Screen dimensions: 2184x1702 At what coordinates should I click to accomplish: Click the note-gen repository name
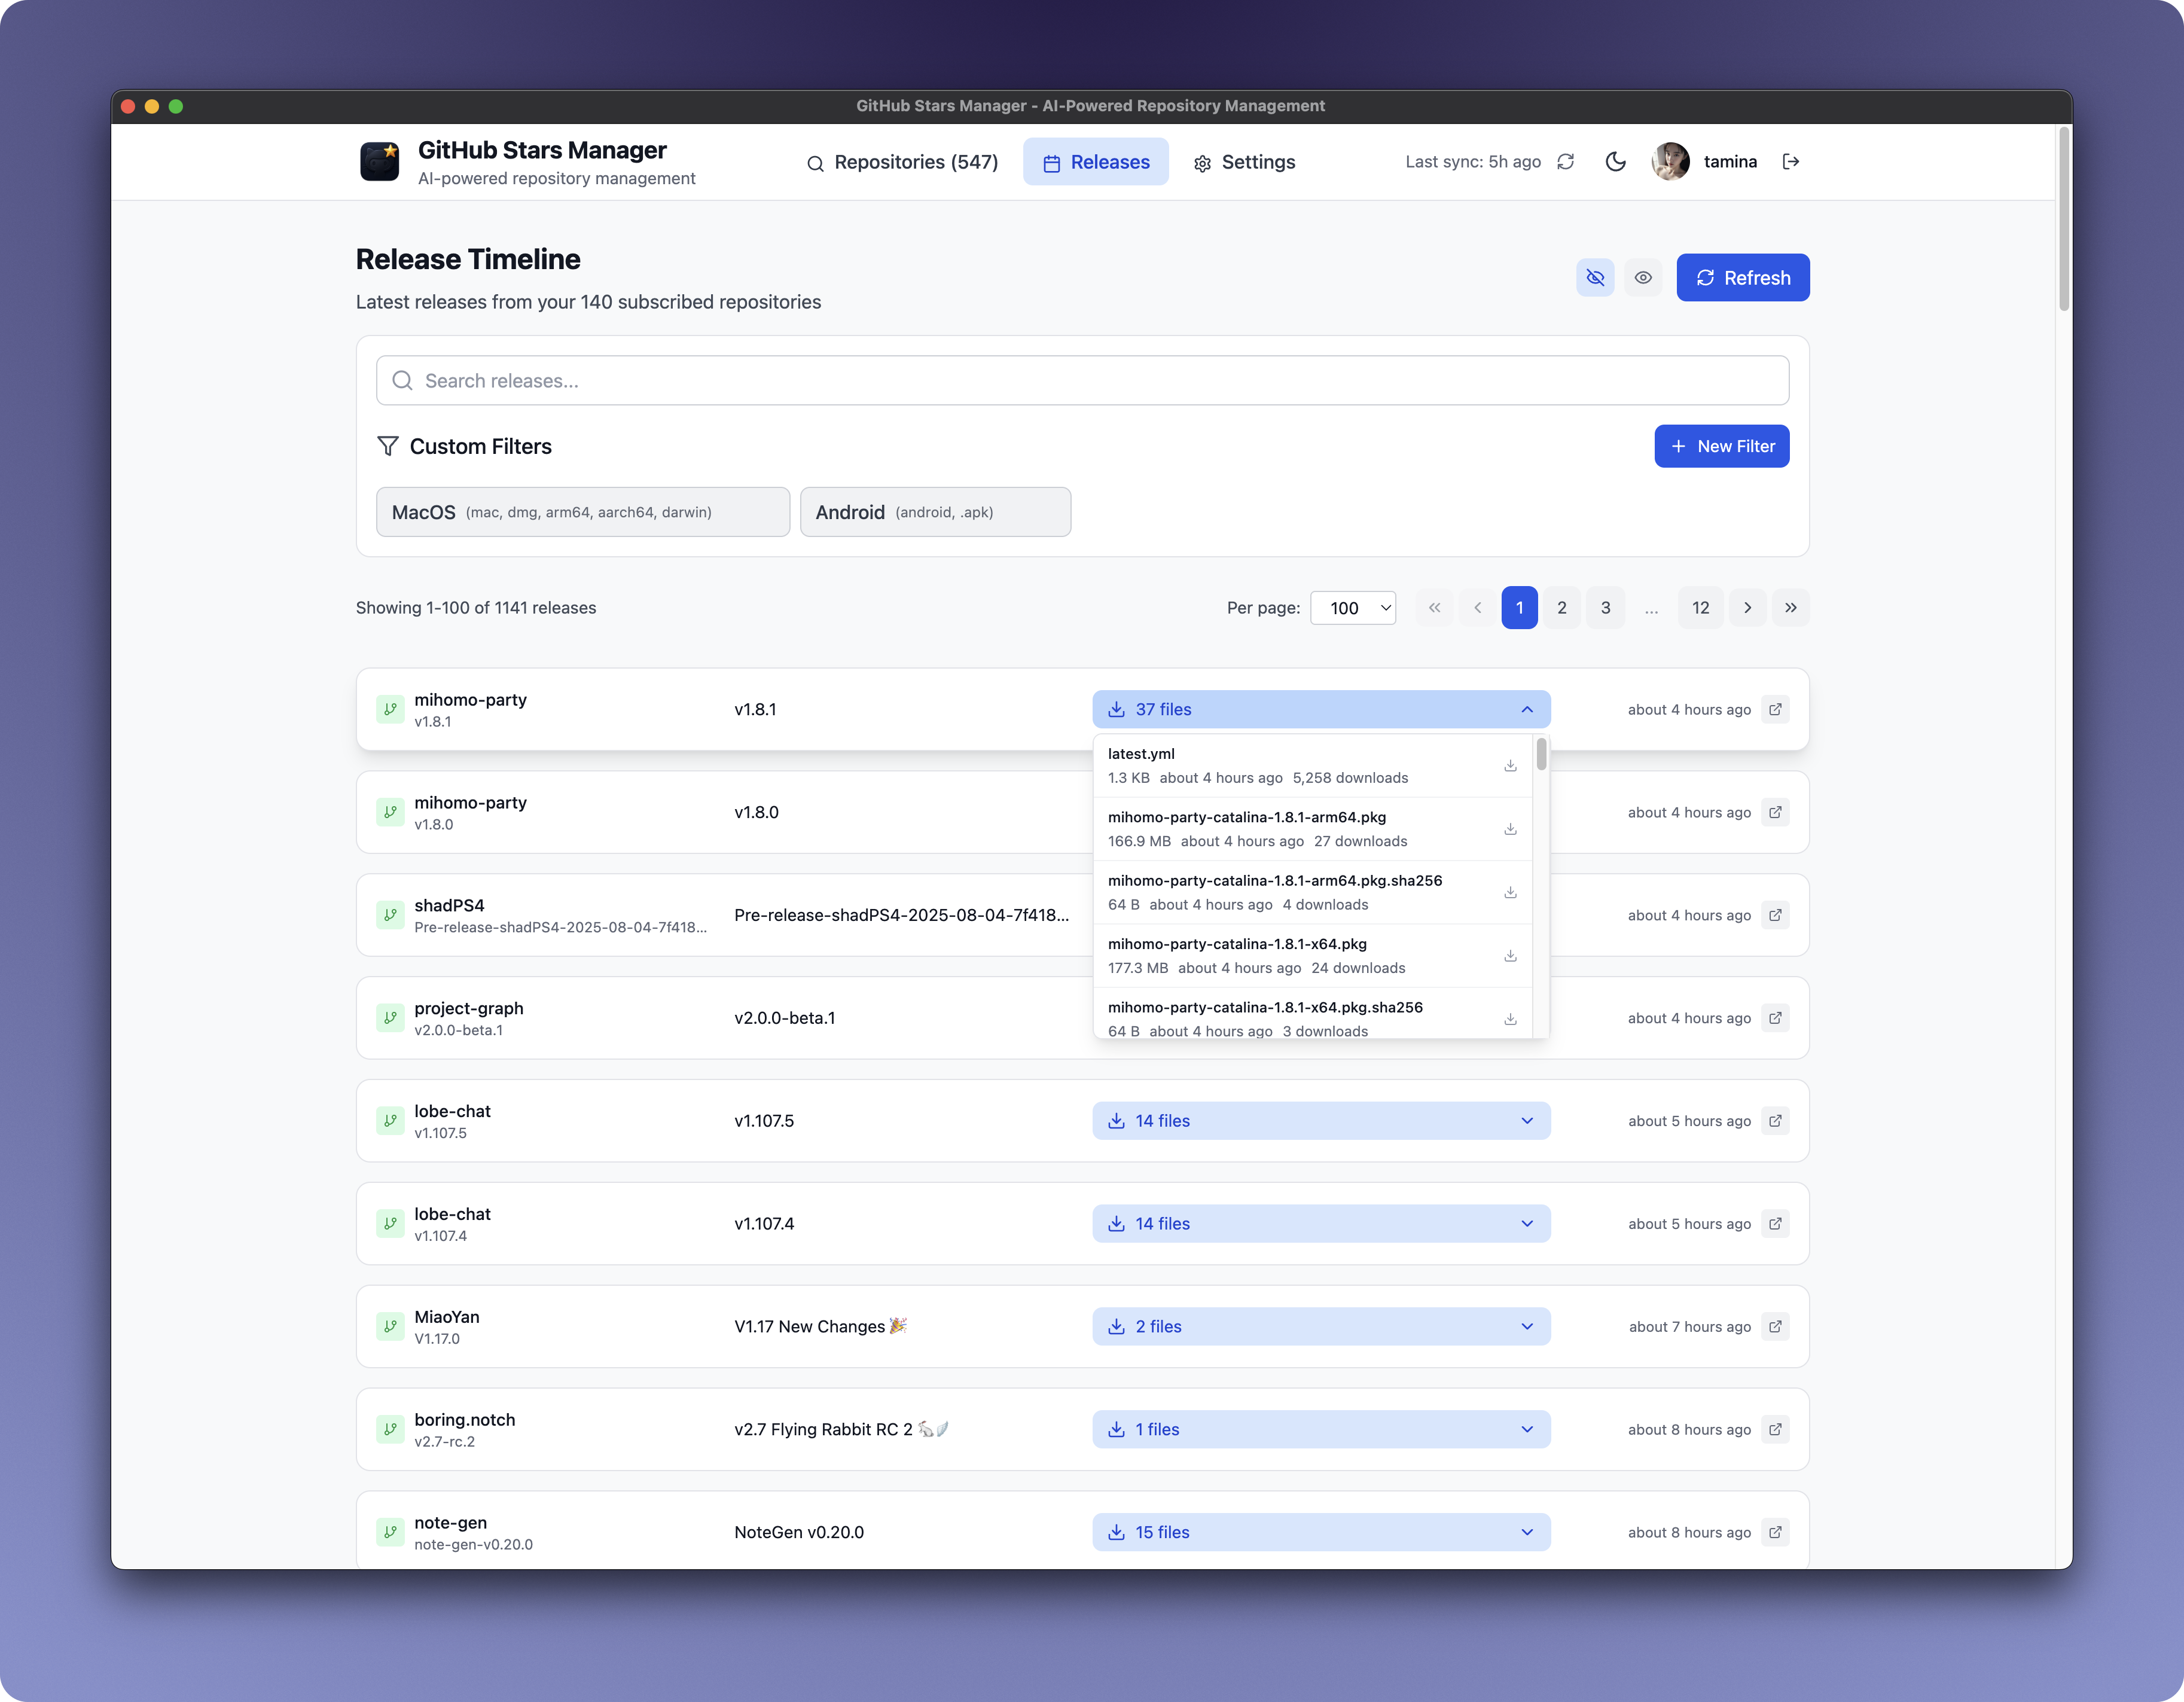[451, 1522]
